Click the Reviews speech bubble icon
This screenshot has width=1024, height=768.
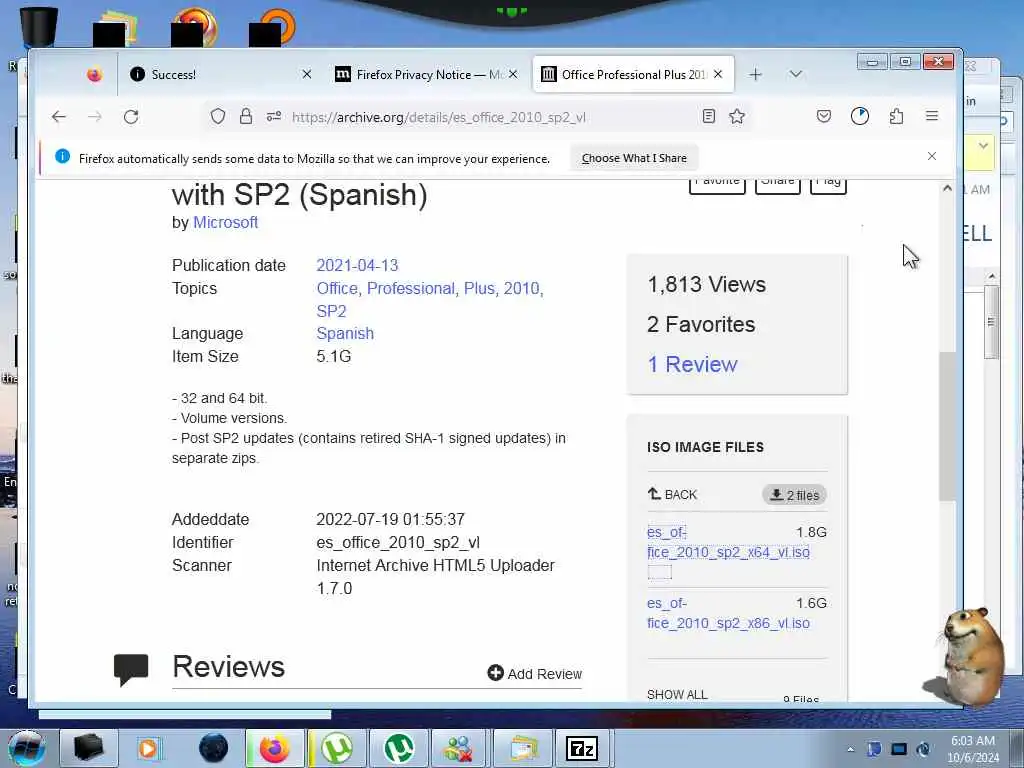point(131,669)
